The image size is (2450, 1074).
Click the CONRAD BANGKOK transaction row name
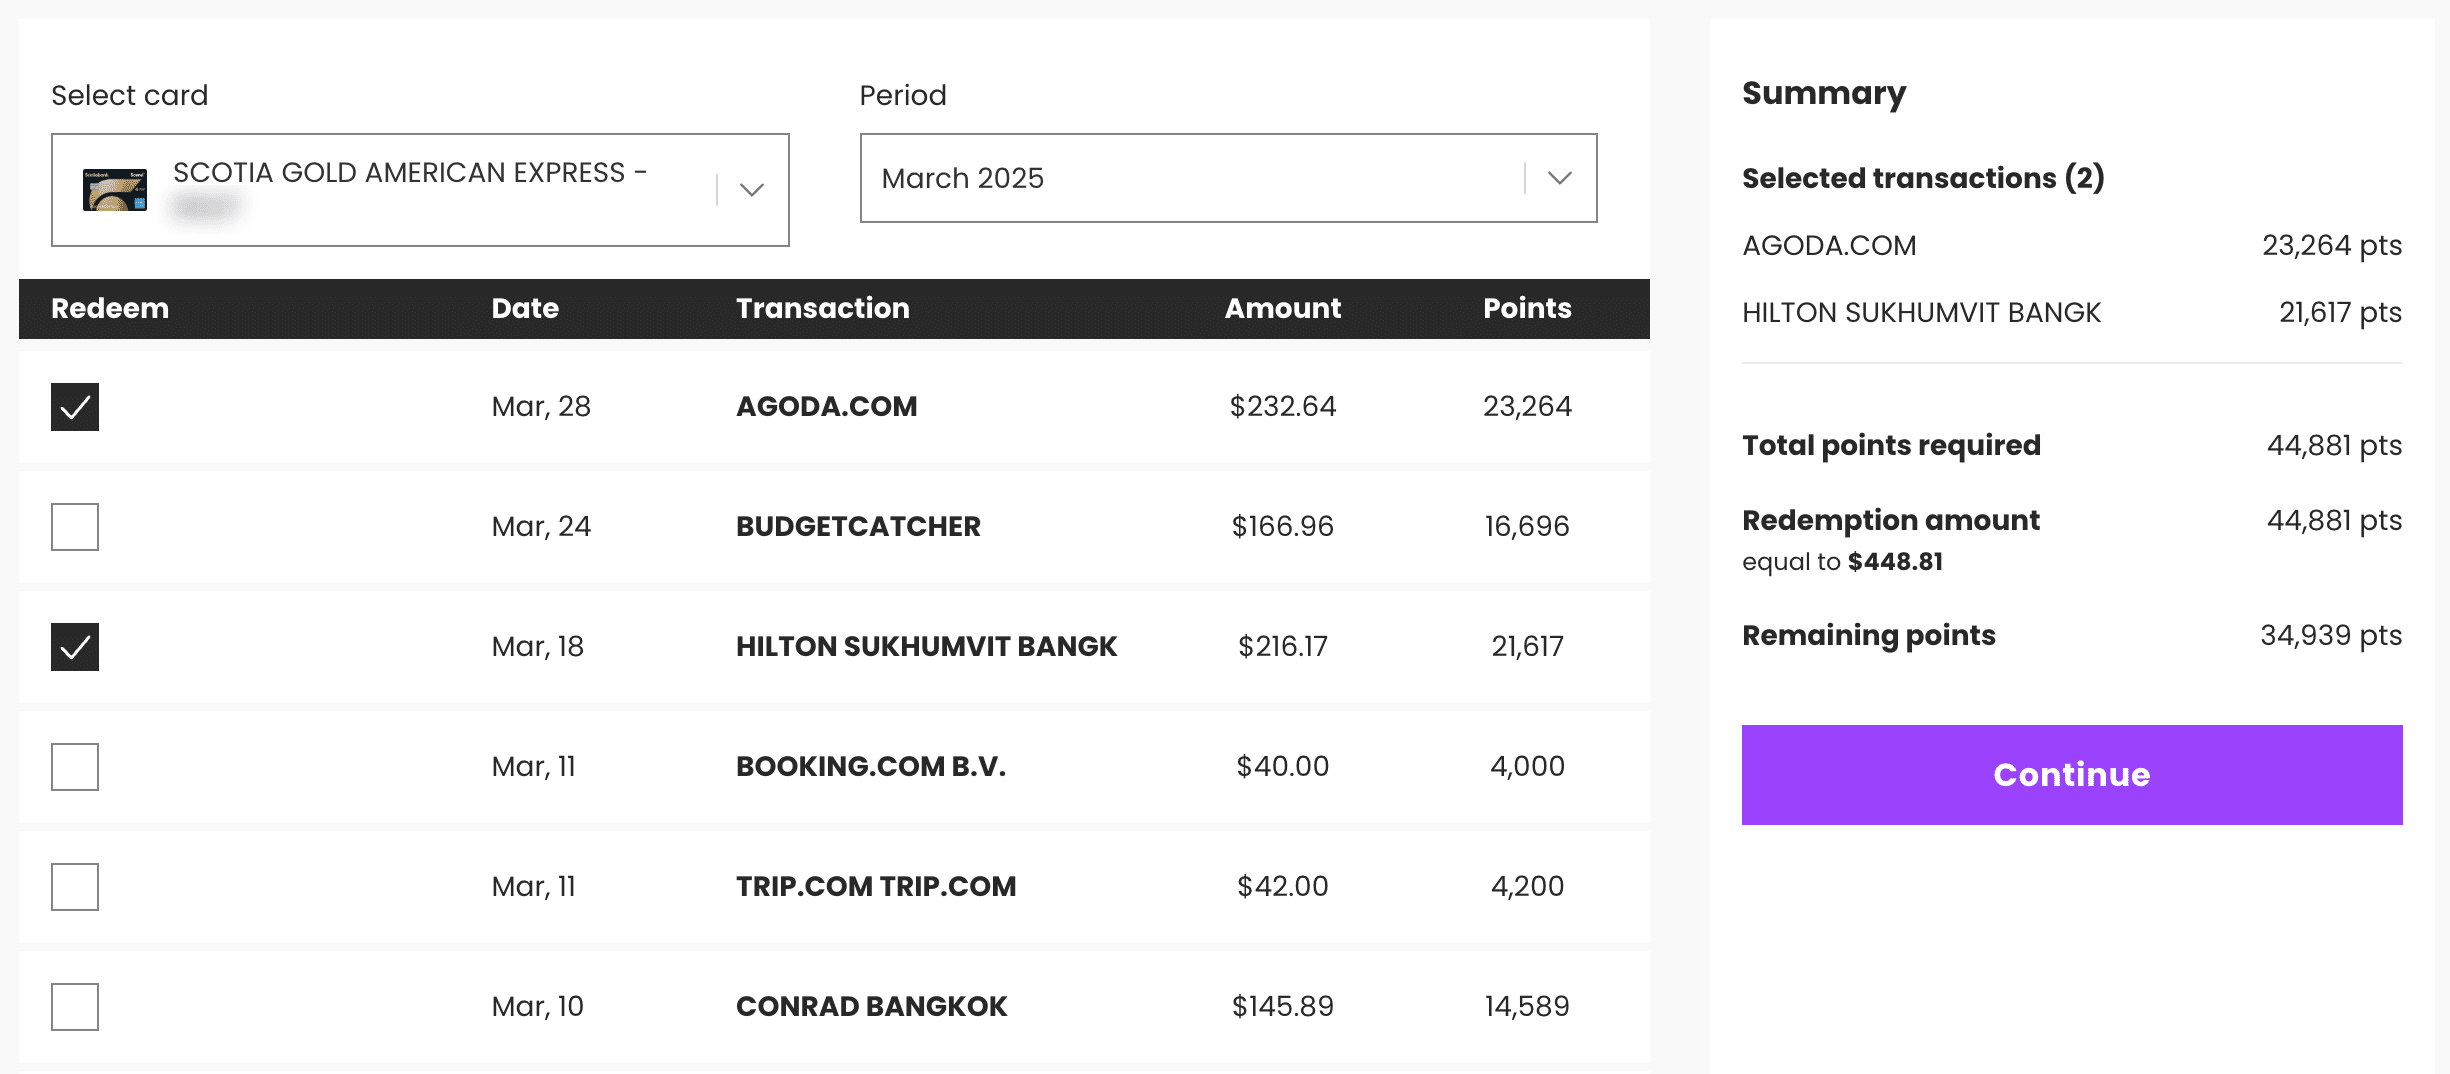[x=871, y=1007]
